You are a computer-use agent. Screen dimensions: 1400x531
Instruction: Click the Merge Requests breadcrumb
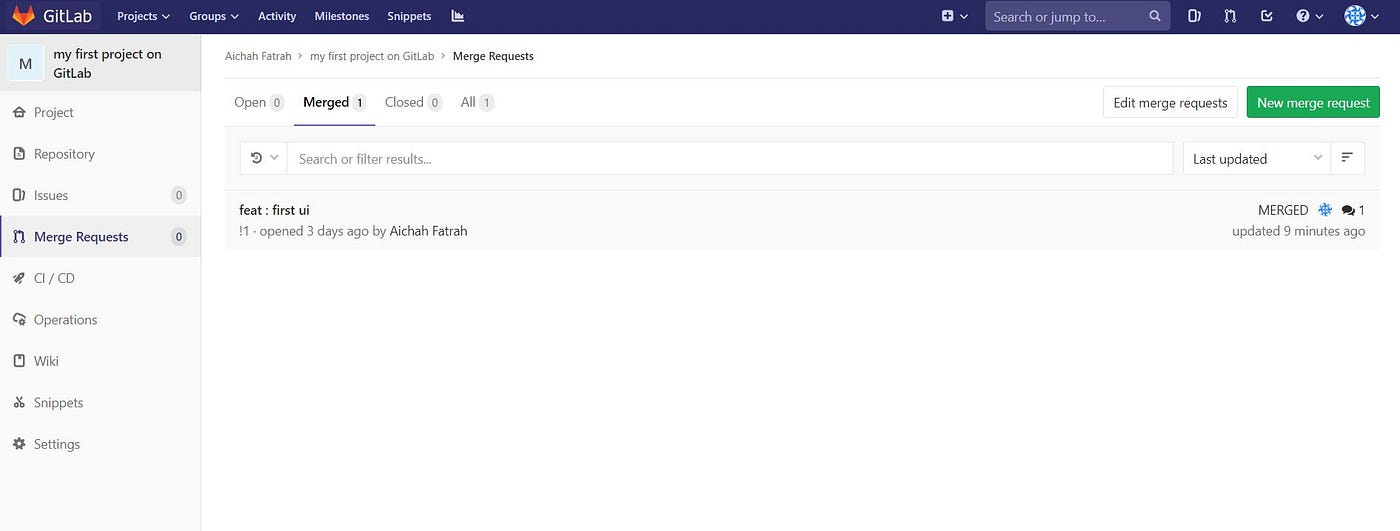[493, 56]
